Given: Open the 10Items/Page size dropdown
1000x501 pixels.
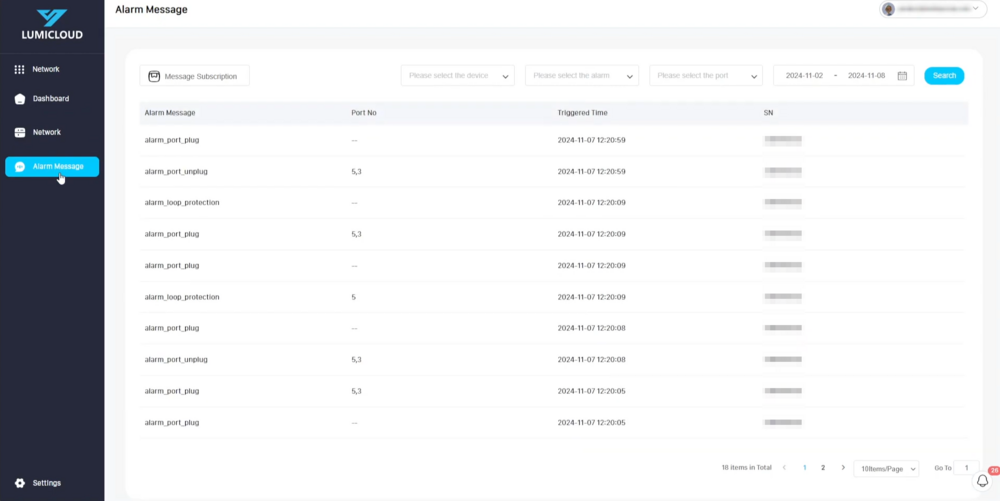Looking at the screenshot, I should (886, 468).
